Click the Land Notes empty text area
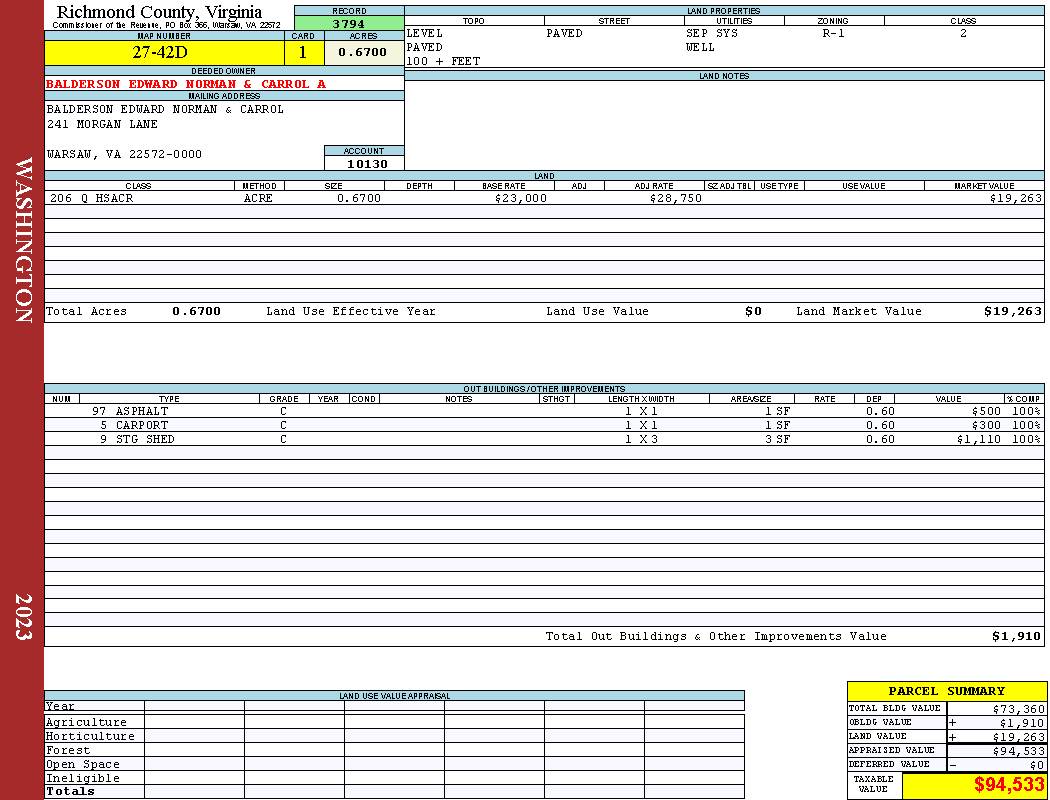Screen dimensions: 1050x800 pyautogui.click(x=724, y=125)
